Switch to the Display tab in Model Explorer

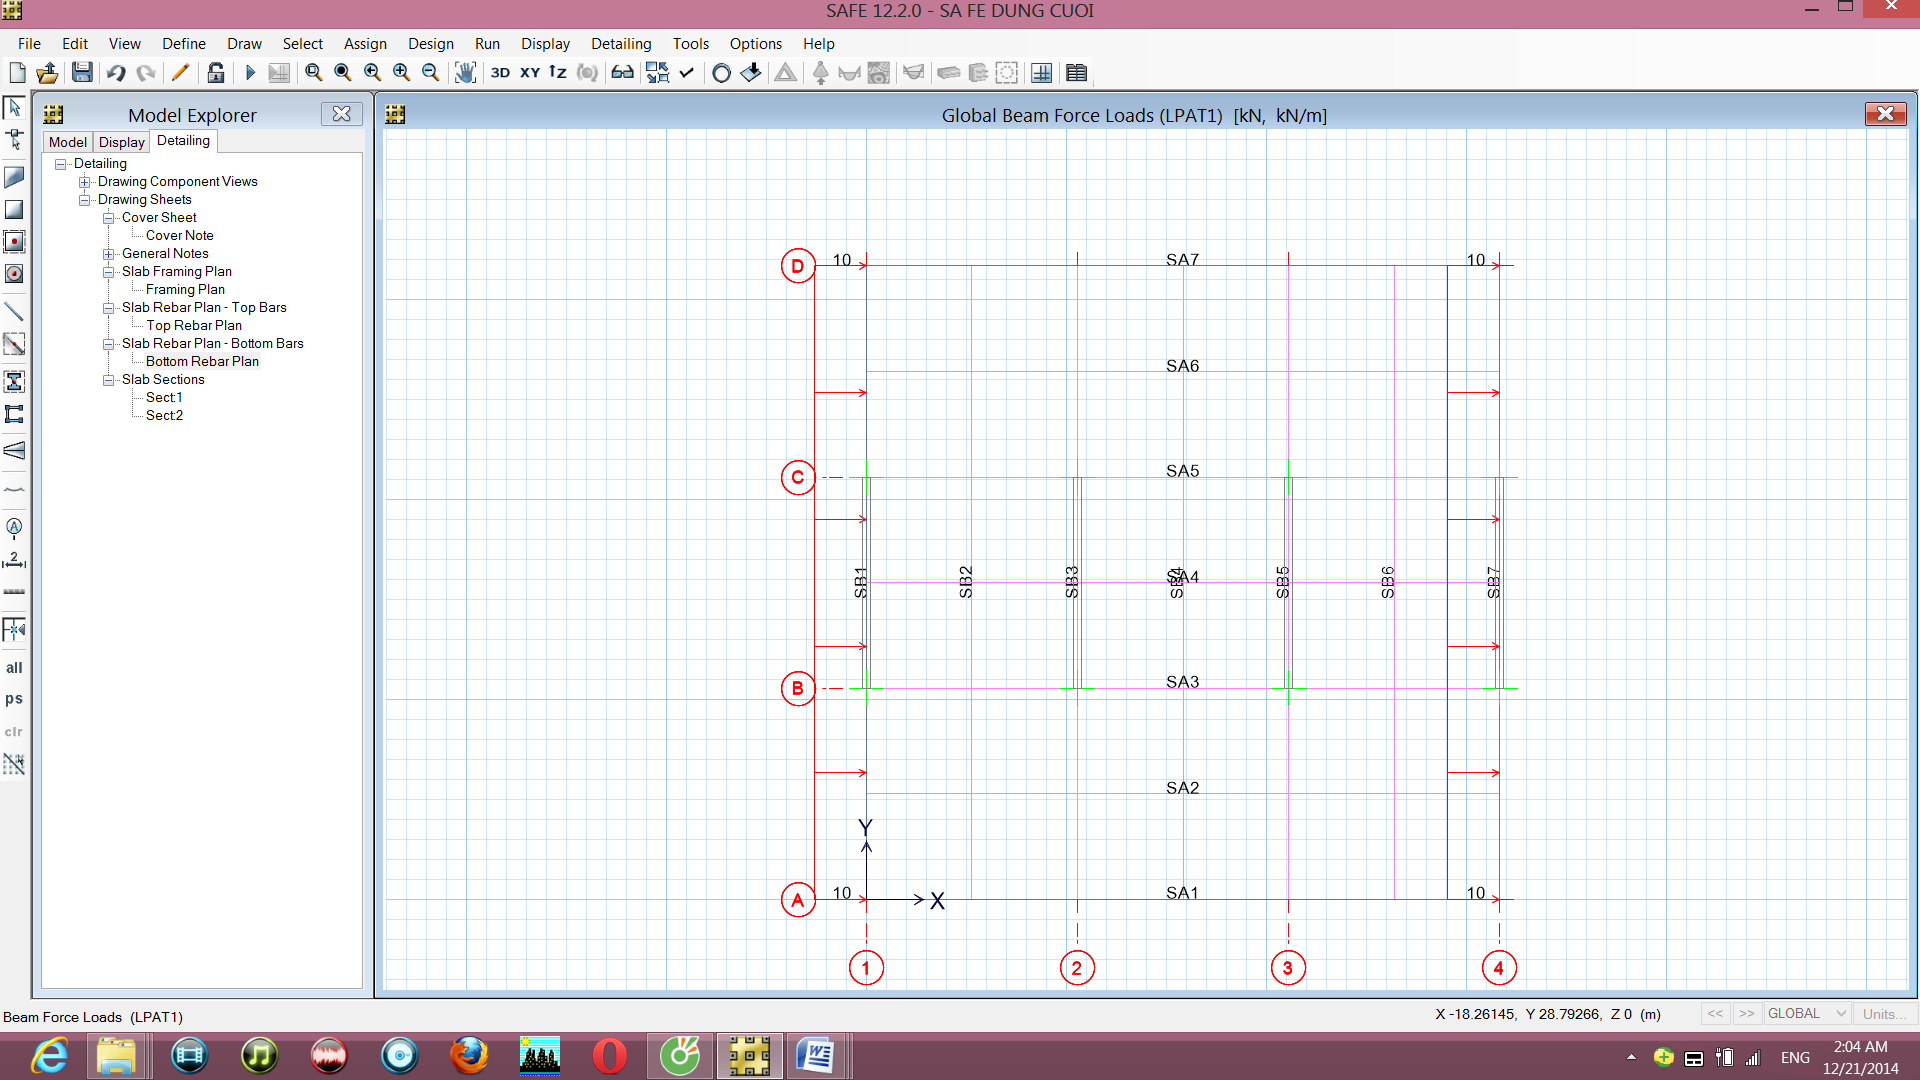coord(122,142)
